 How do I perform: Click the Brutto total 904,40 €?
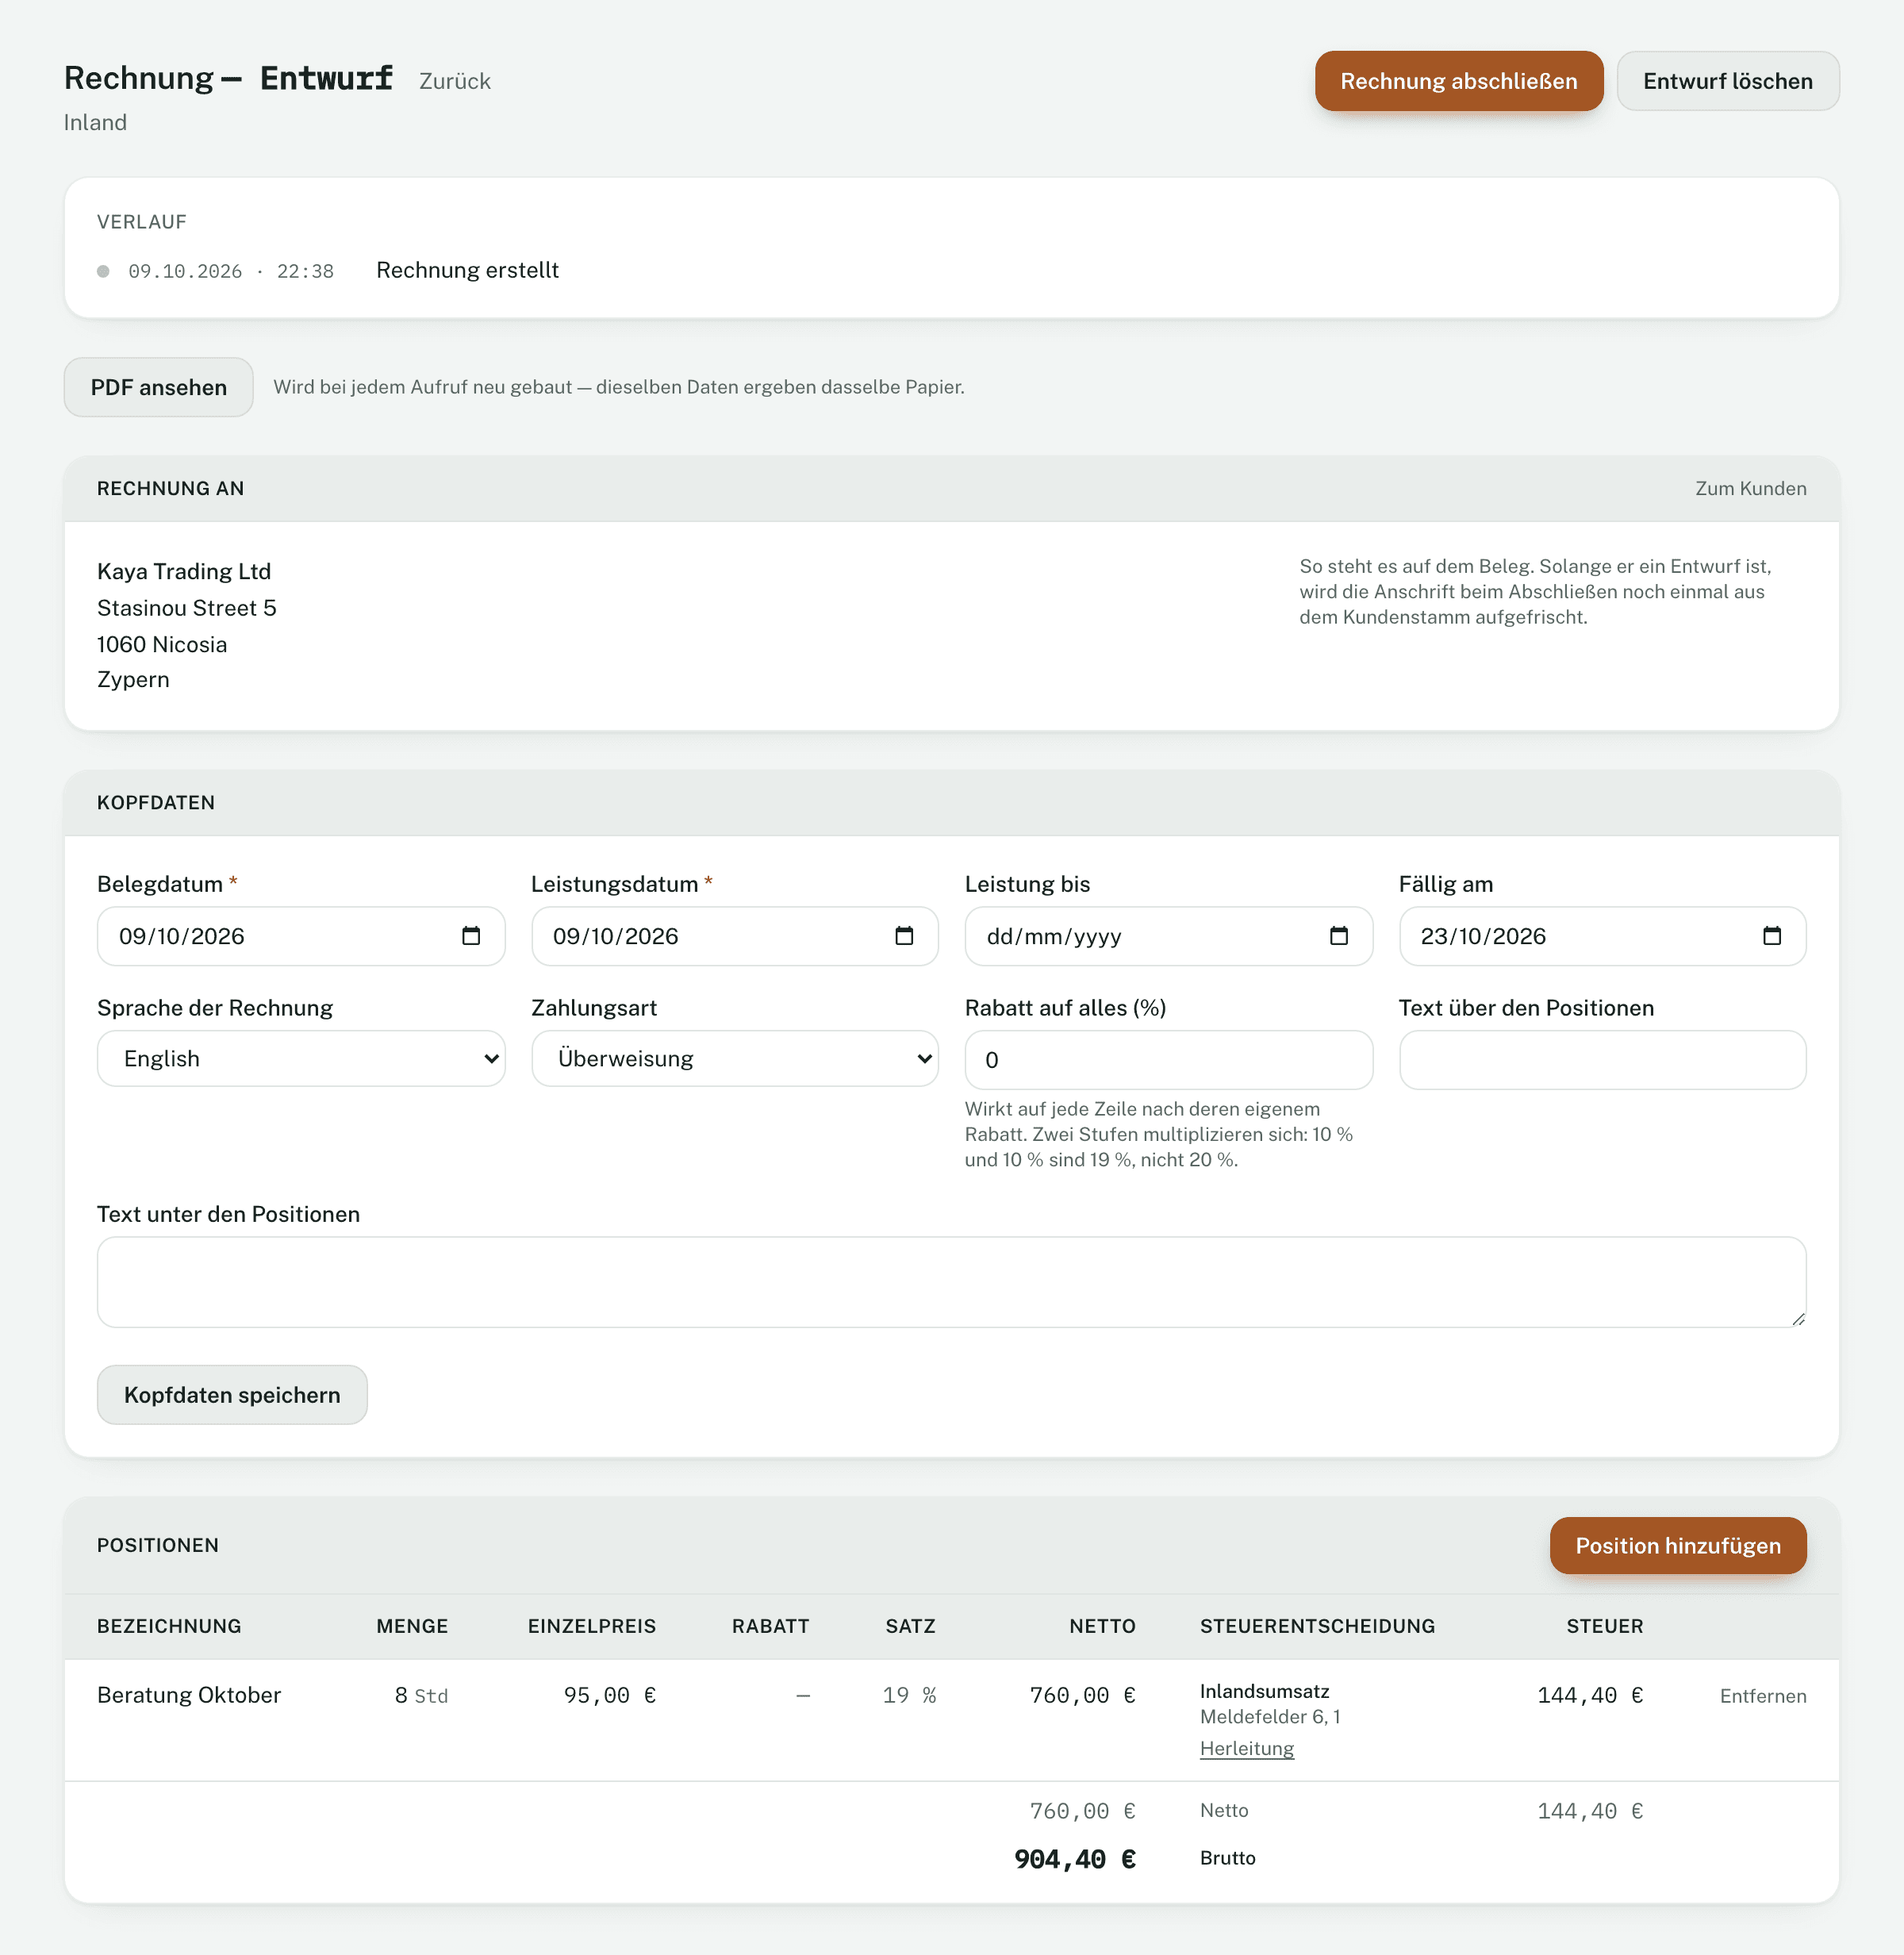(x=1075, y=1858)
